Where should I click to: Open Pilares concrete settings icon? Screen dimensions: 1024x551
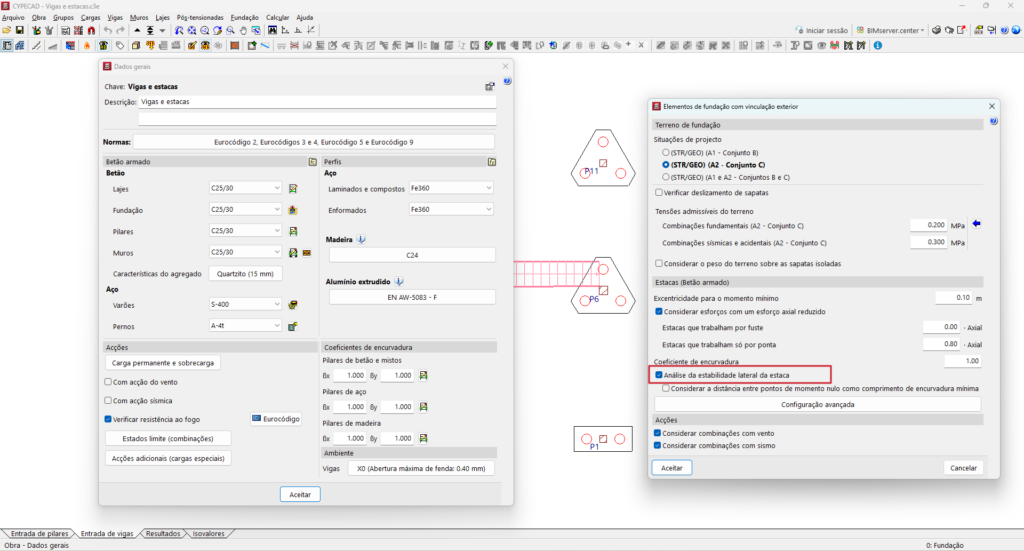293,231
